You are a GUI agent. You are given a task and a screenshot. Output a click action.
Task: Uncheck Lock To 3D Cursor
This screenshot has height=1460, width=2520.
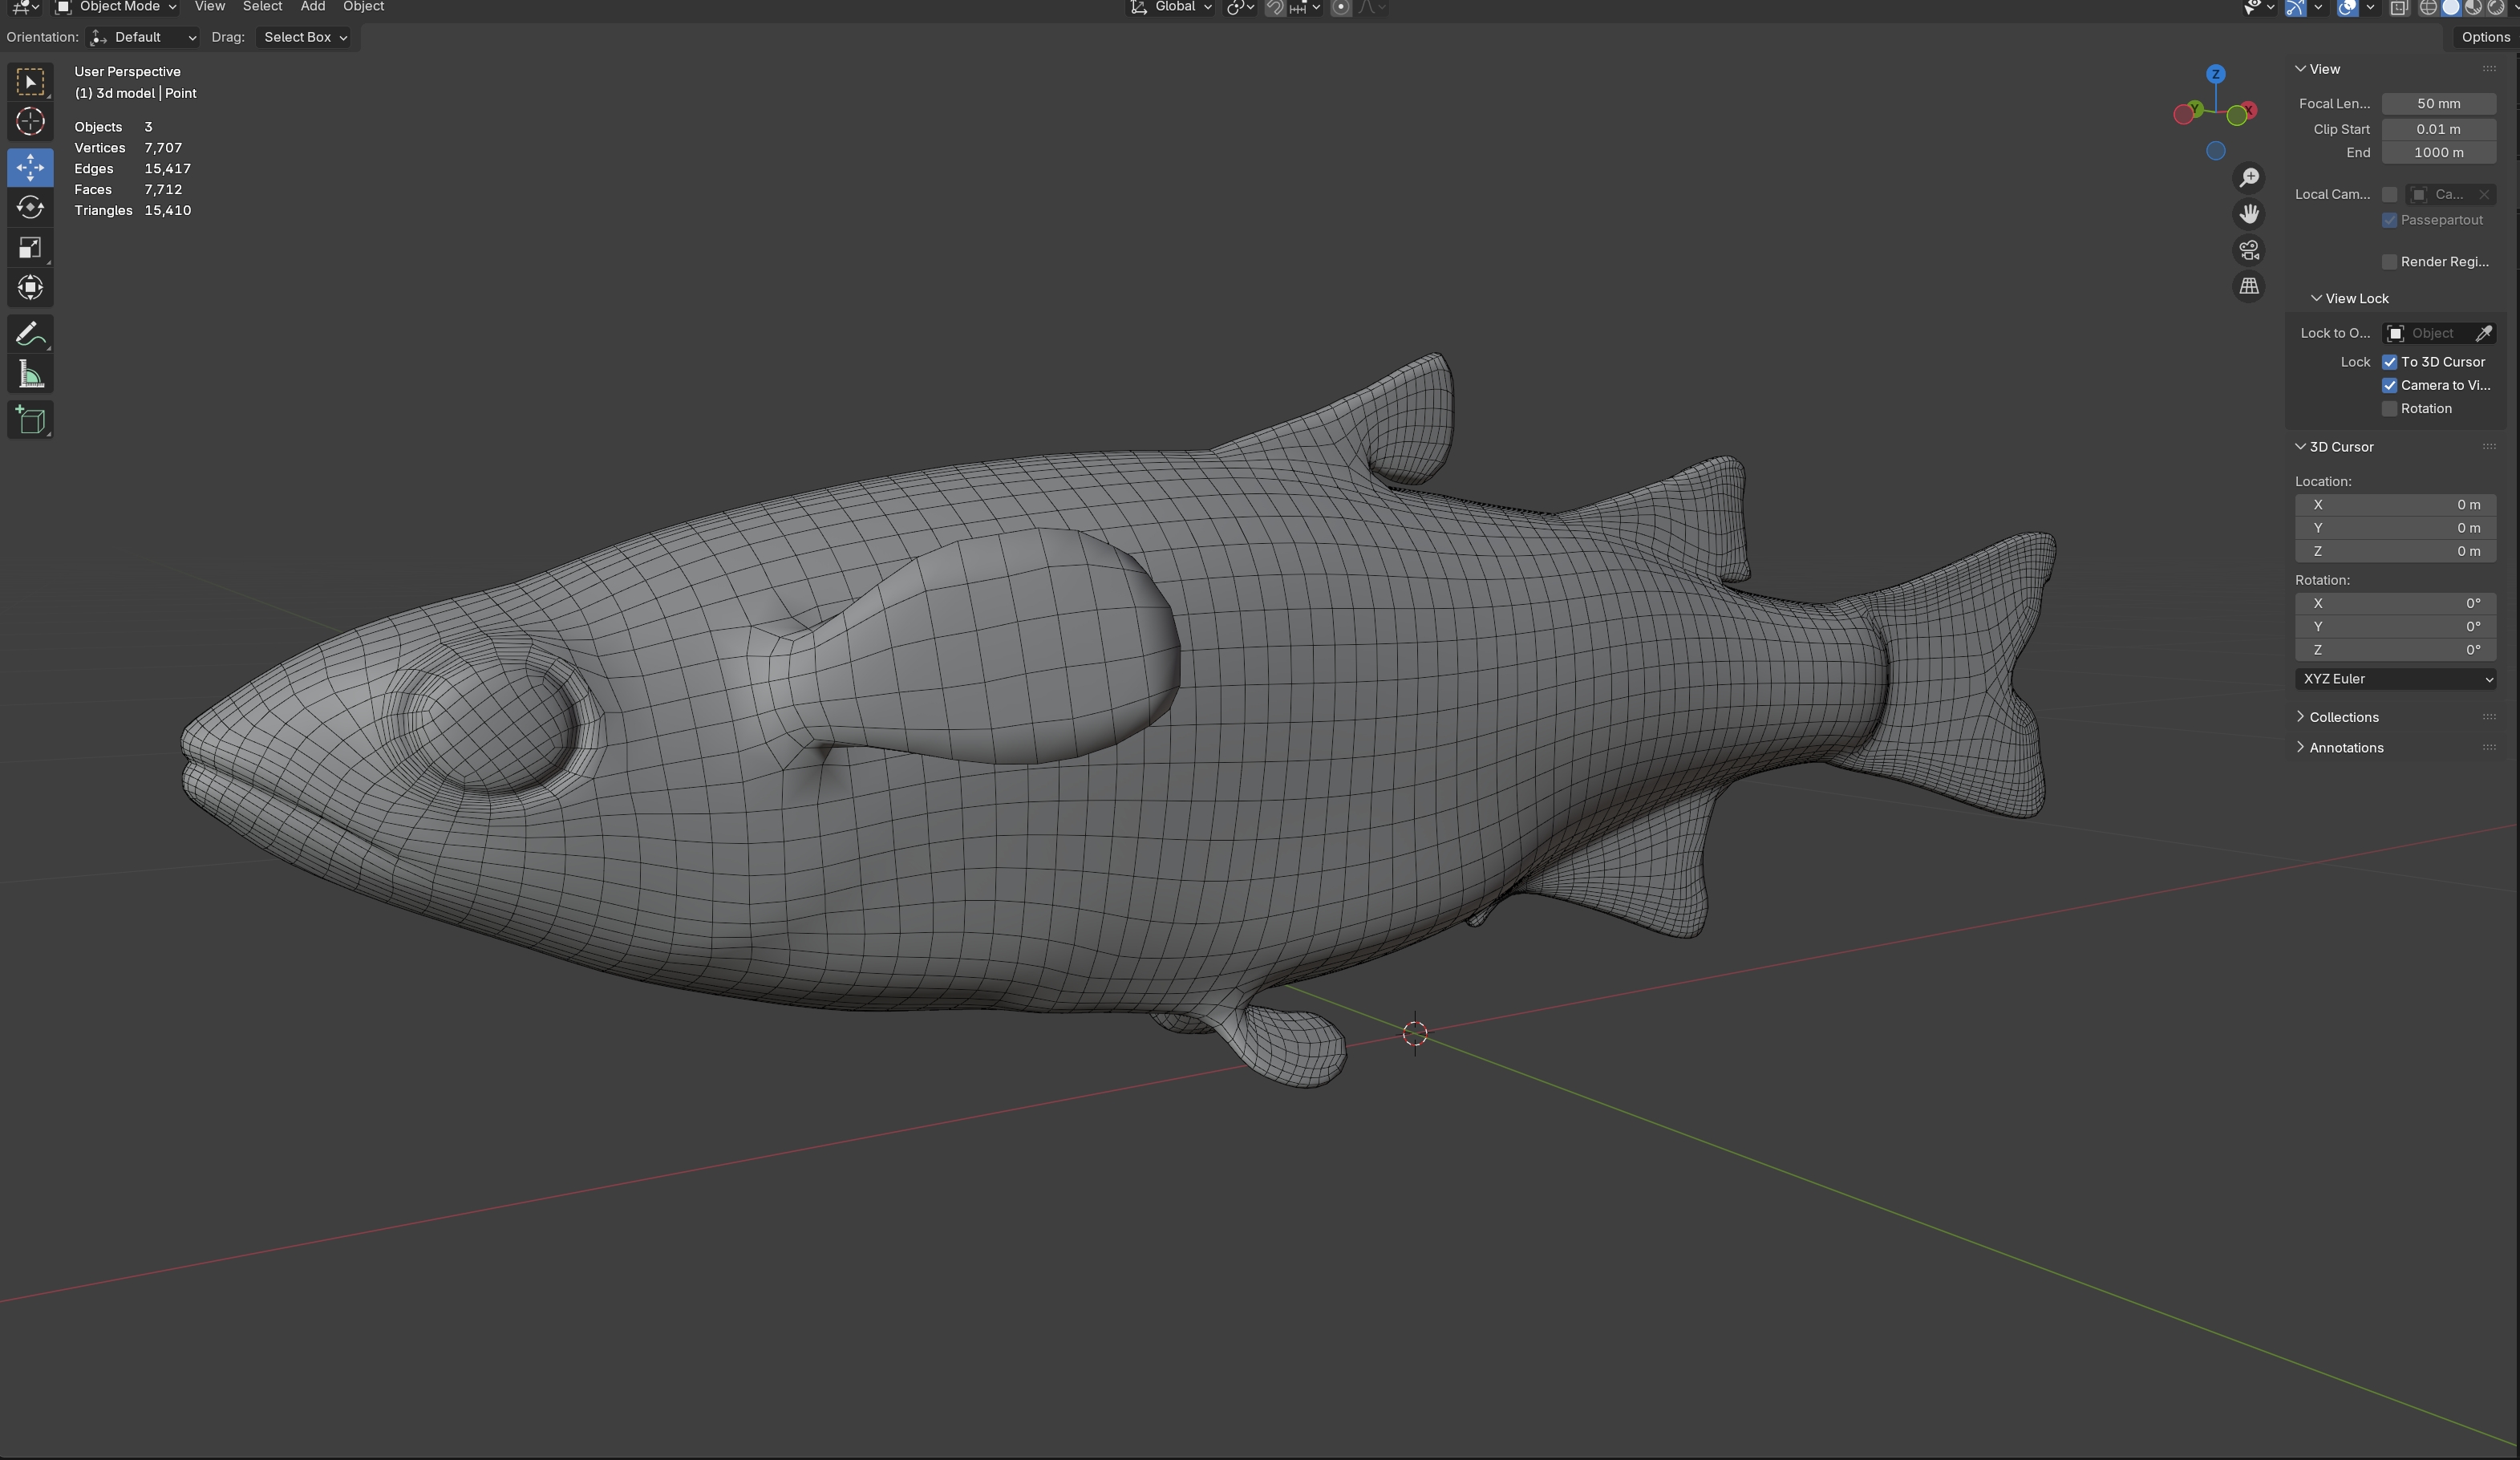click(x=2389, y=362)
